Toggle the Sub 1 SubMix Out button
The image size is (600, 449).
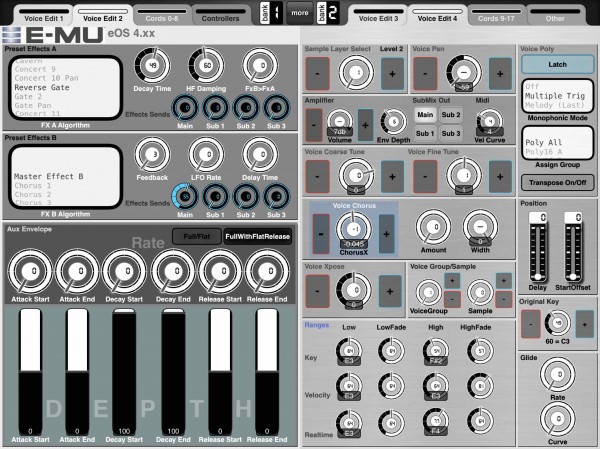pos(425,133)
